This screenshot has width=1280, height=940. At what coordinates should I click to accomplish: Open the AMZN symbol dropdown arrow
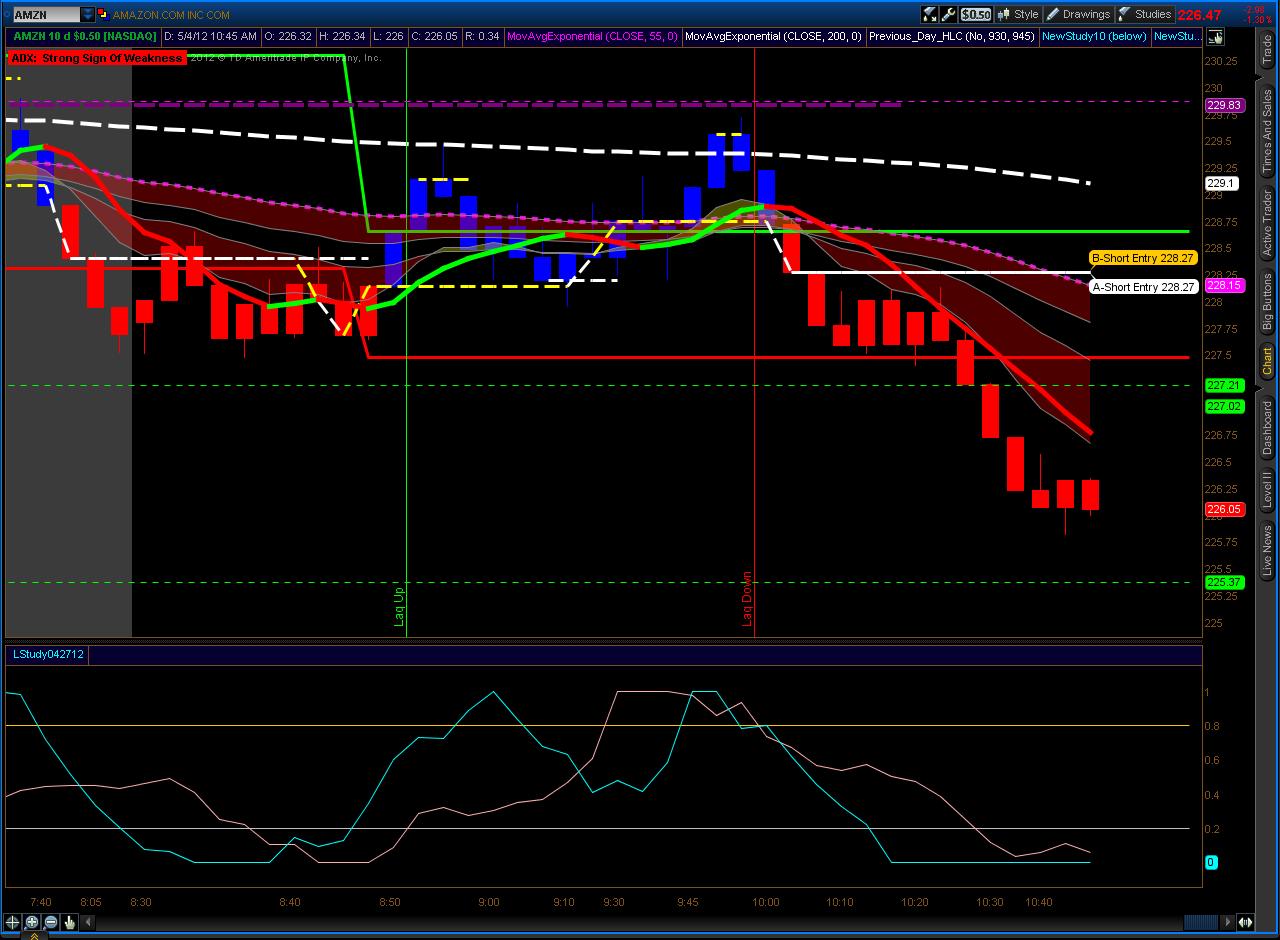[x=88, y=15]
